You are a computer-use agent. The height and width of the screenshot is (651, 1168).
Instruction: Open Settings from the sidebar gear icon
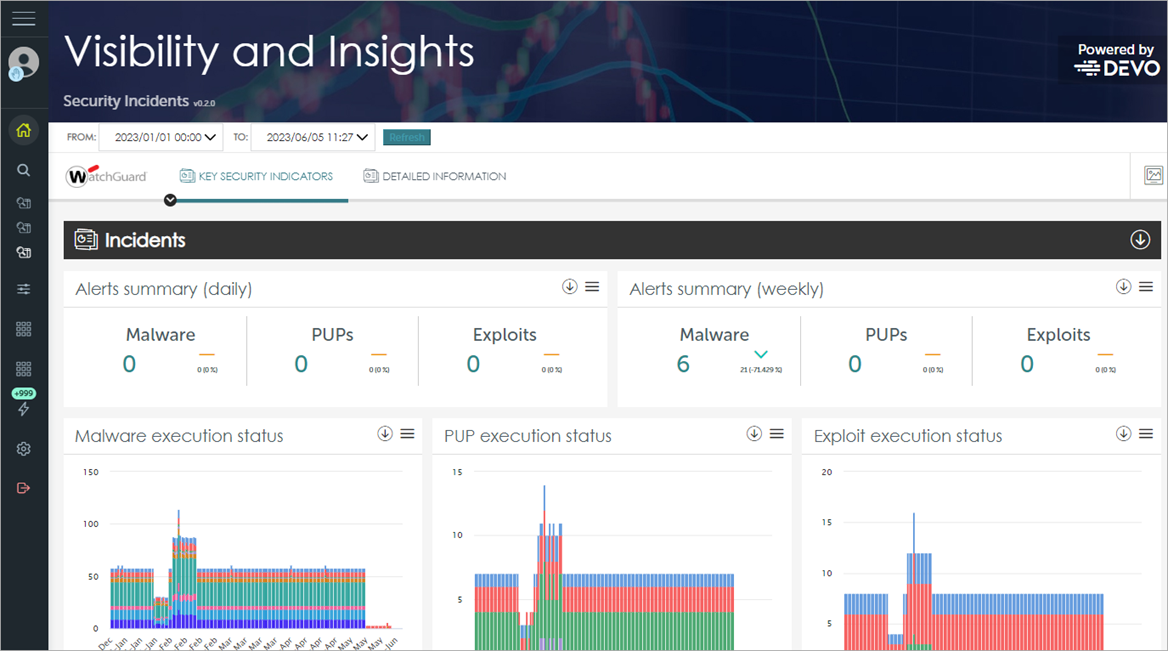pos(23,448)
